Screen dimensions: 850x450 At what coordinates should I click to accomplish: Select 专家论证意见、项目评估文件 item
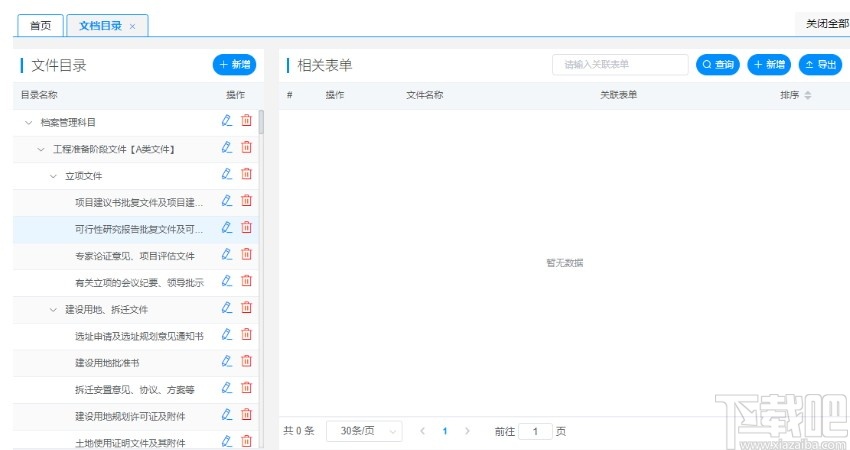click(x=135, y=256)
